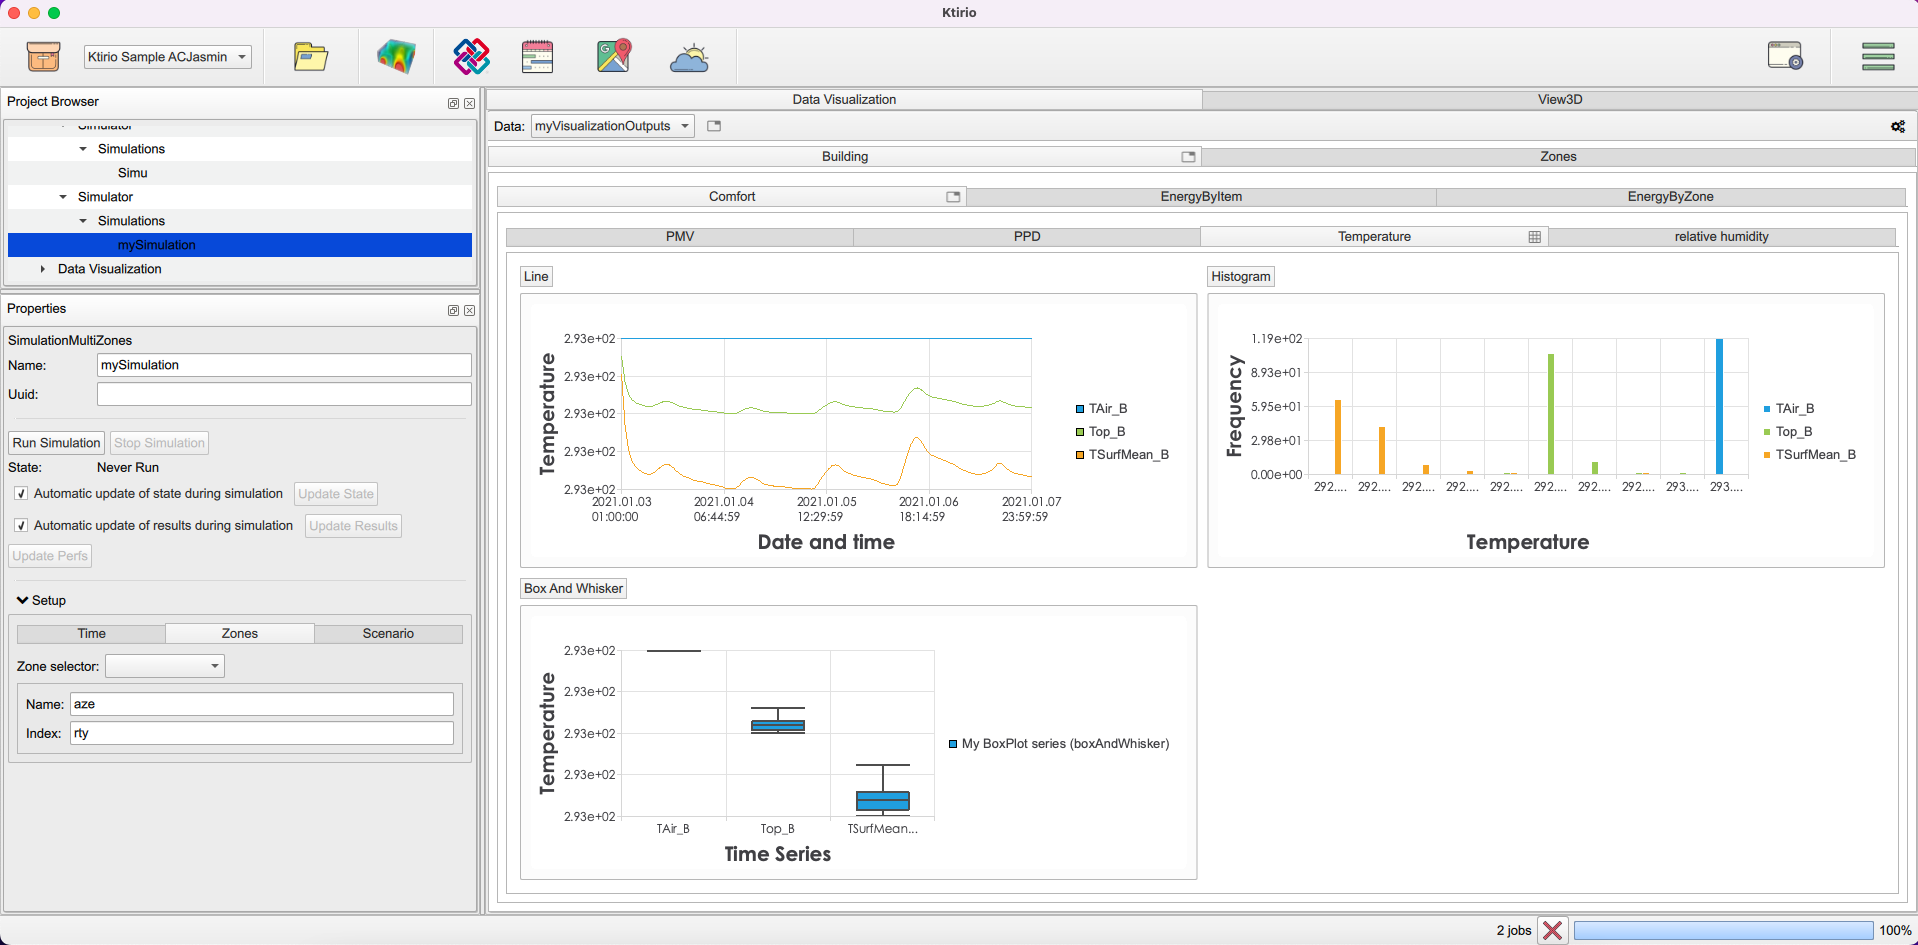The image size is (1918, 945).
Task: Toggle automatic update of state during simulation
Action: click(21, 494)
